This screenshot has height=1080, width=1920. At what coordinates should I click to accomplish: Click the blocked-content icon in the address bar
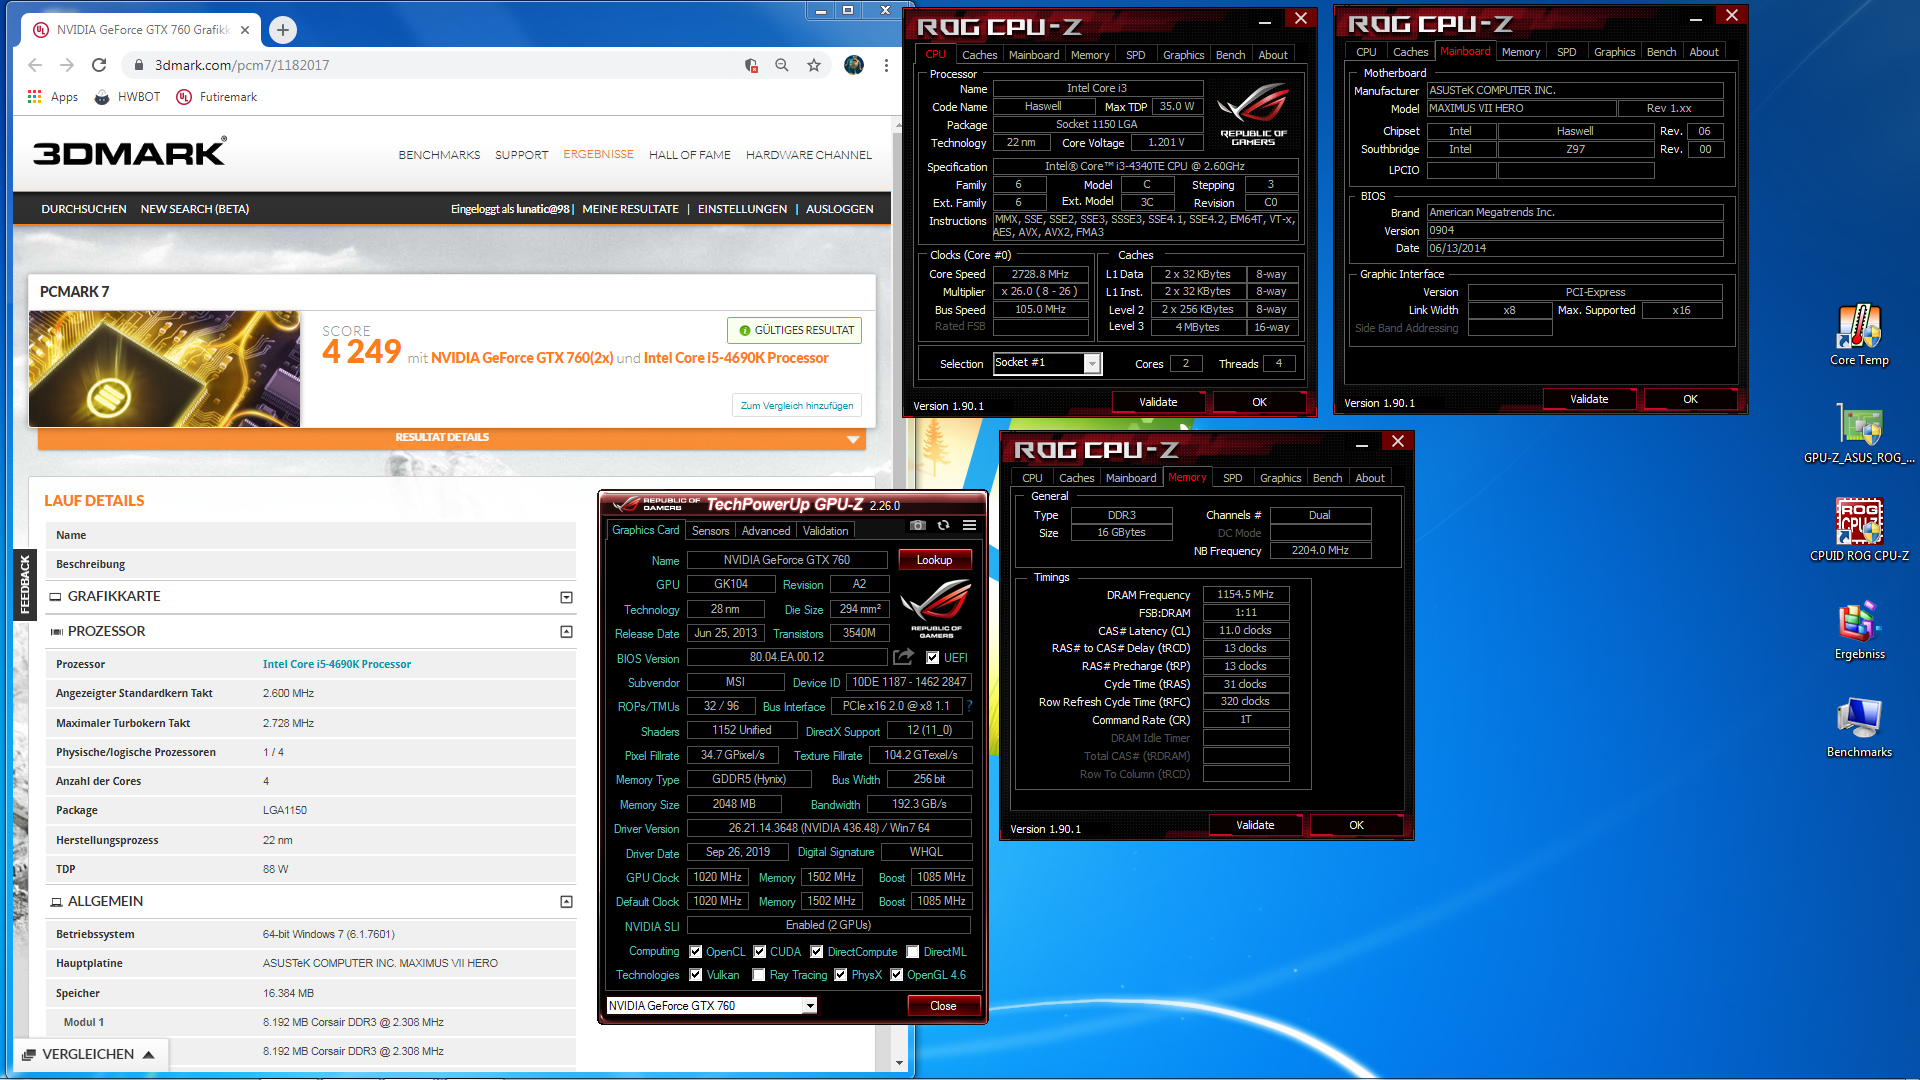(x=751, y=65)
